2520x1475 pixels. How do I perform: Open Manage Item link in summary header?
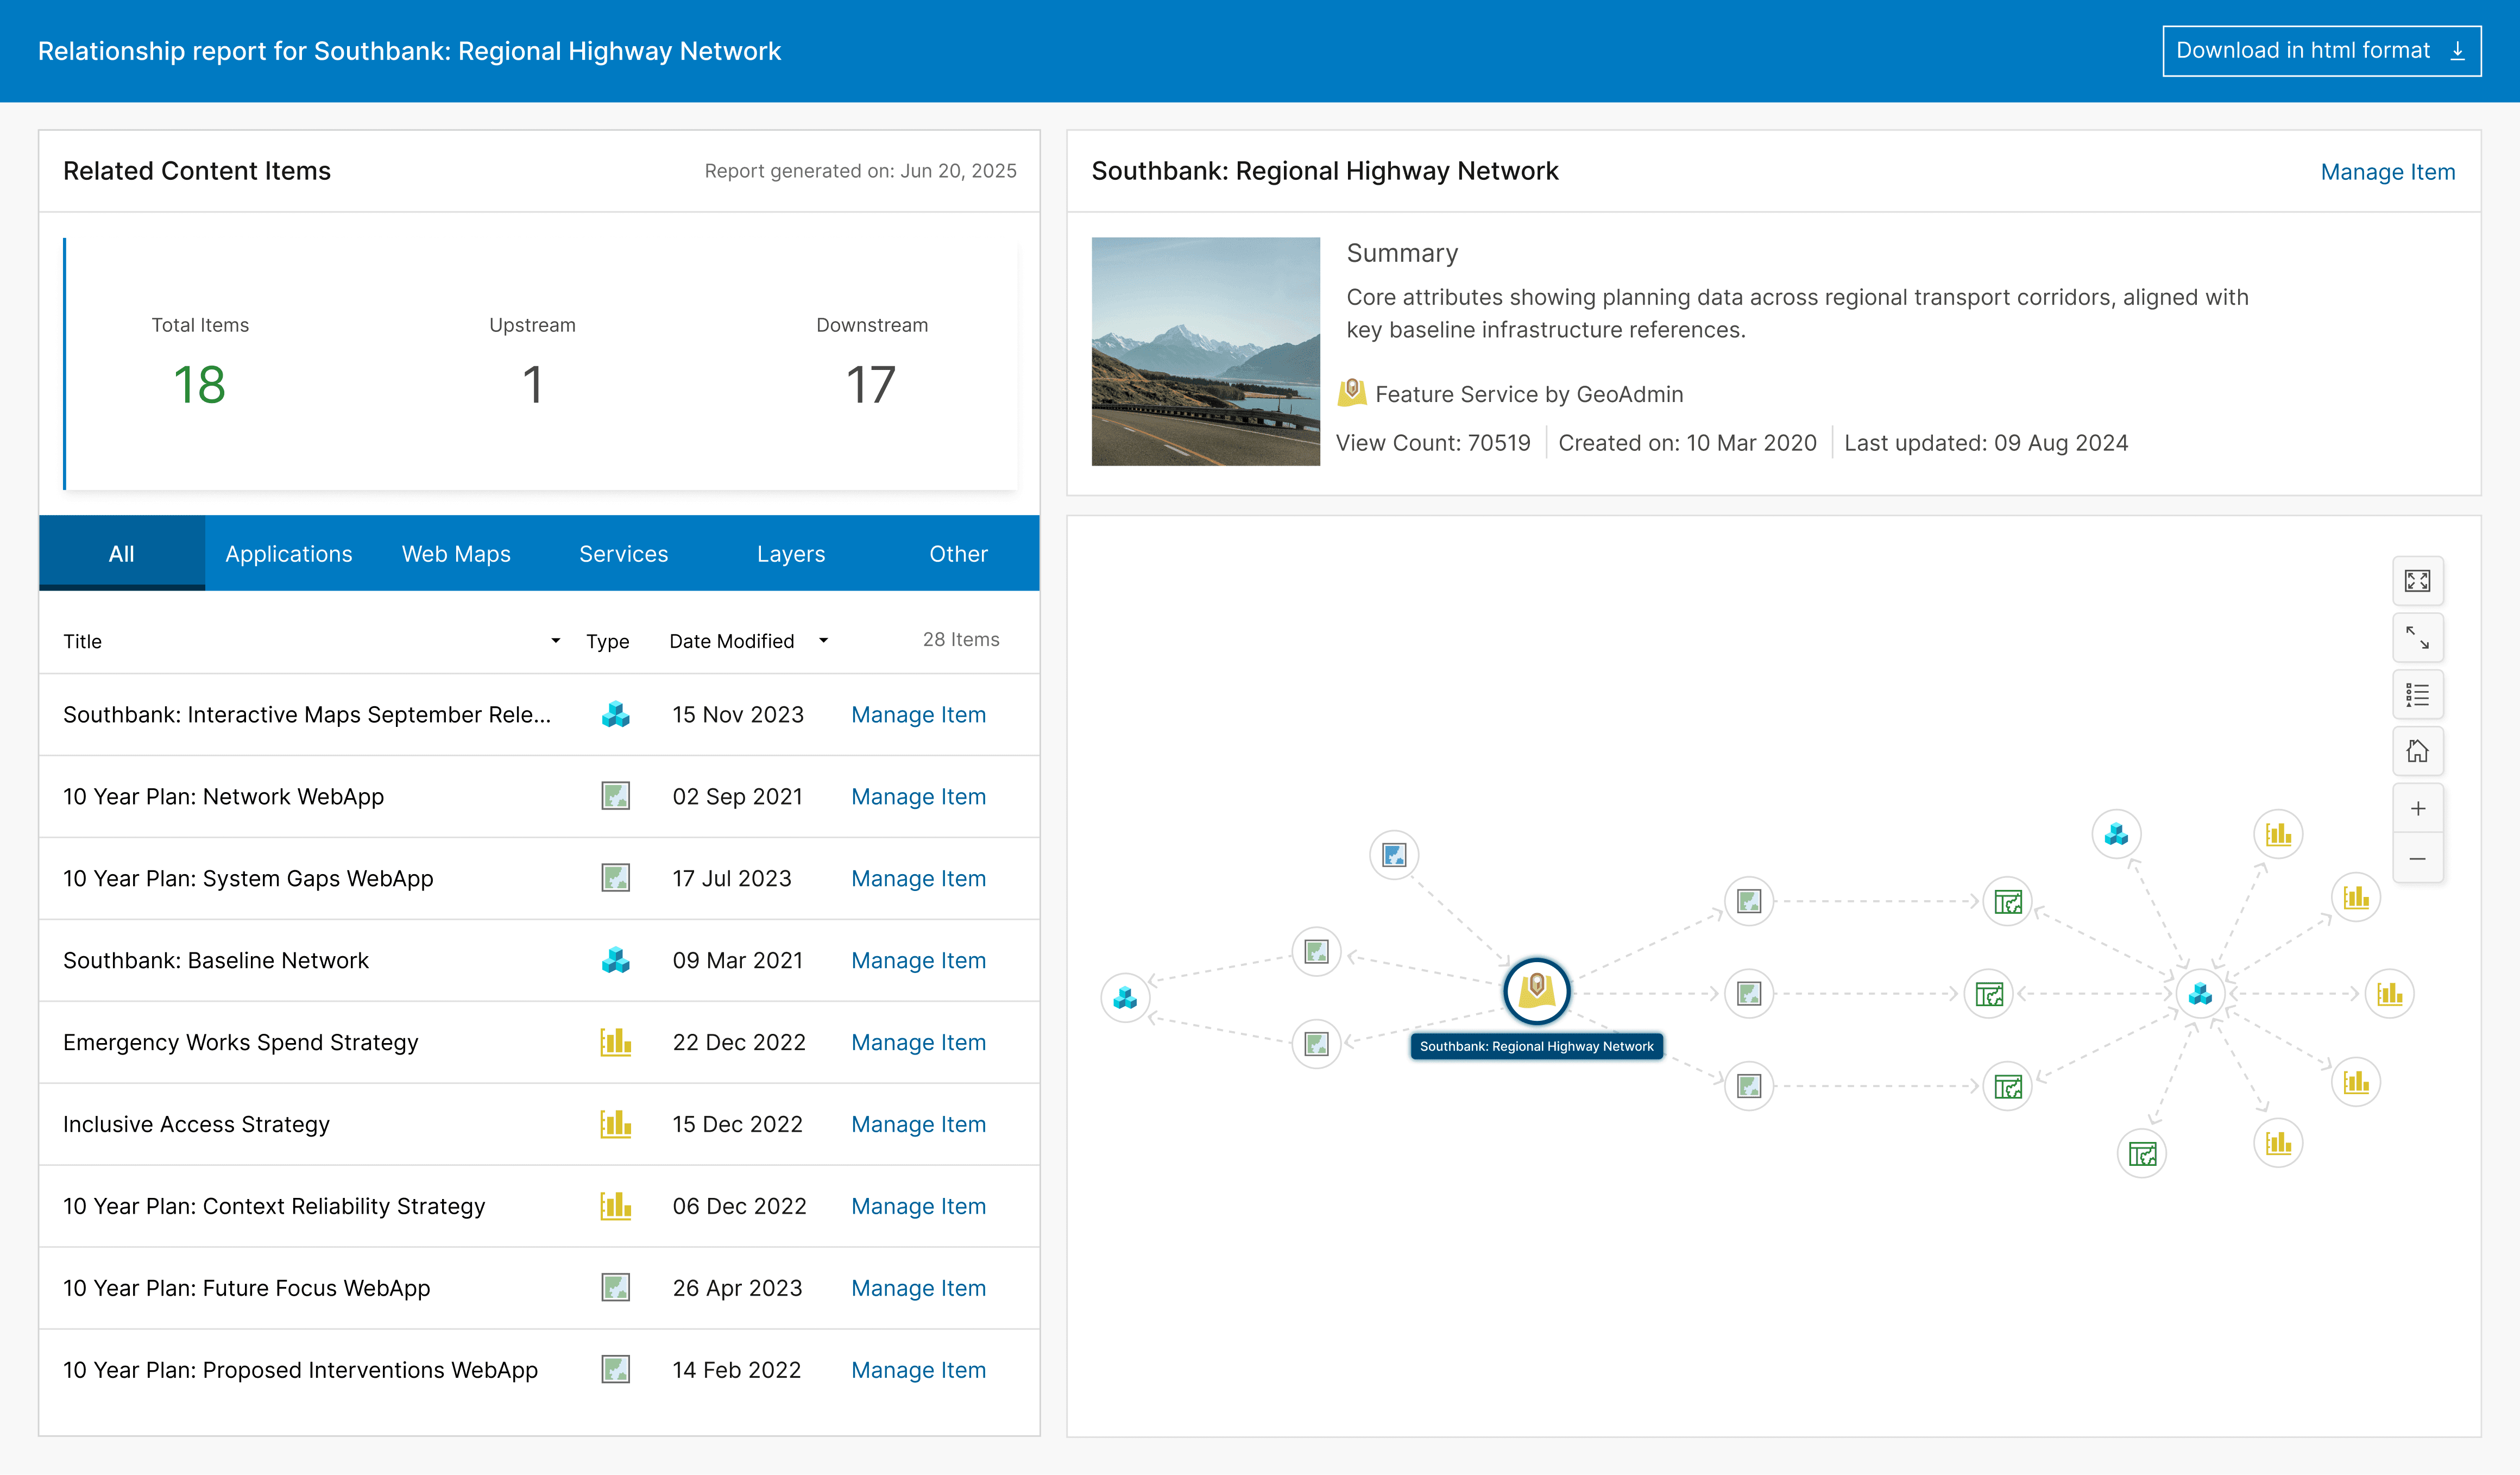[2387, 172]
